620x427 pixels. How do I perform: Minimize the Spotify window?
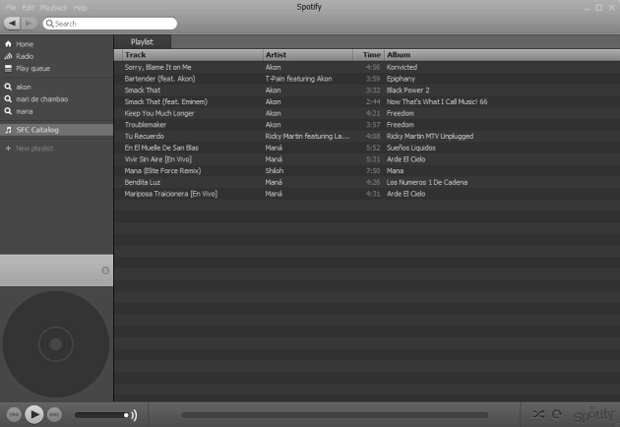pos(587,8)
